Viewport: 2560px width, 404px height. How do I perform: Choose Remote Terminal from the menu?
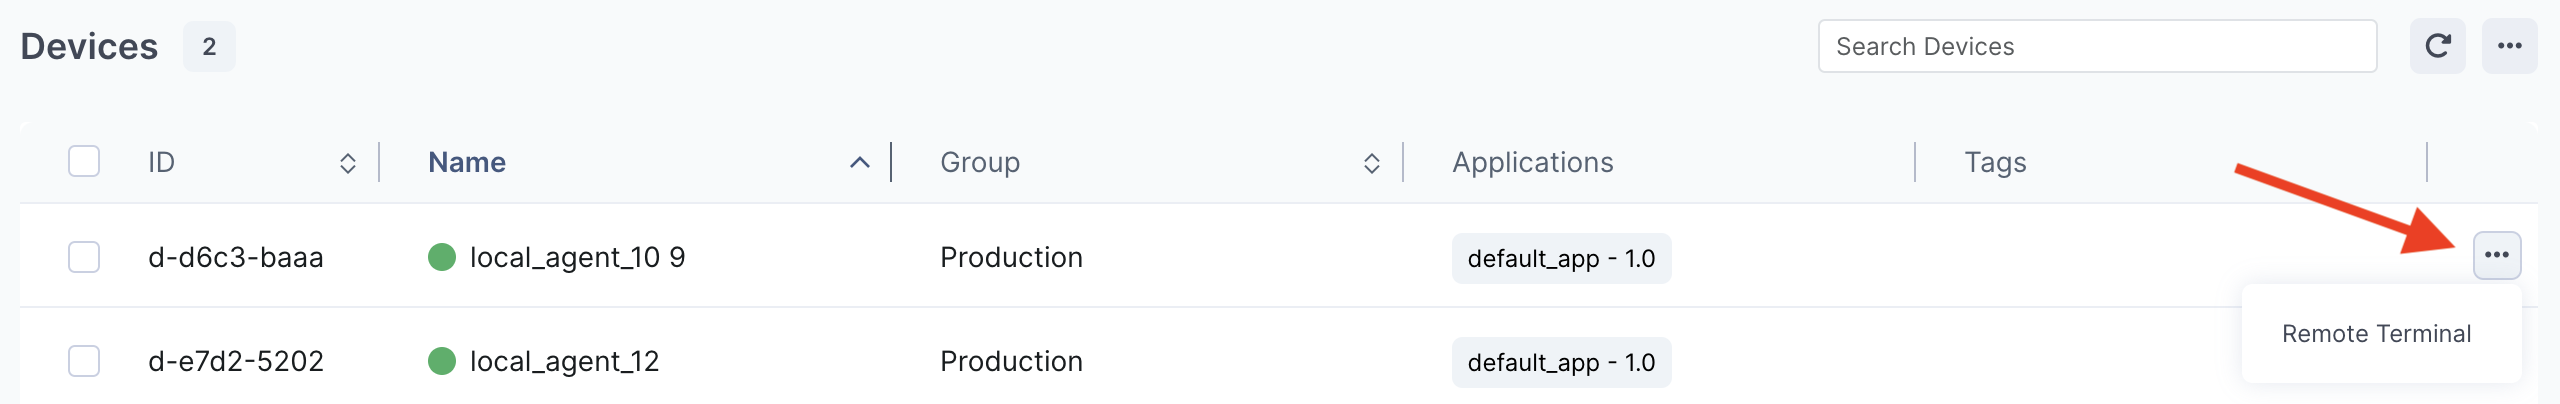2376,334
